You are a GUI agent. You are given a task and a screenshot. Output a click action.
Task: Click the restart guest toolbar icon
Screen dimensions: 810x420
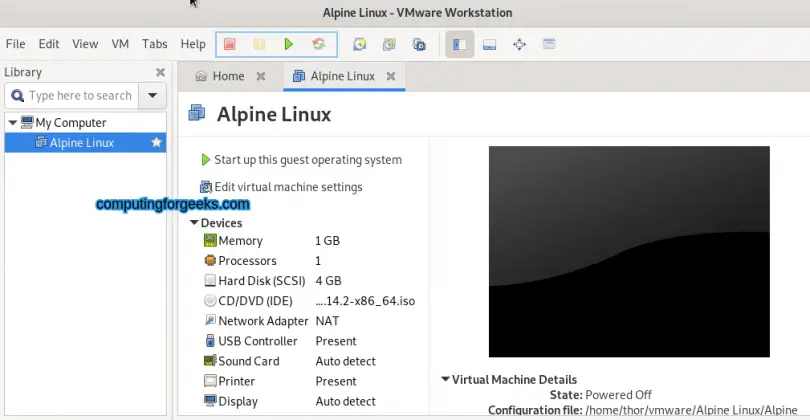click(x=319, y=44)
